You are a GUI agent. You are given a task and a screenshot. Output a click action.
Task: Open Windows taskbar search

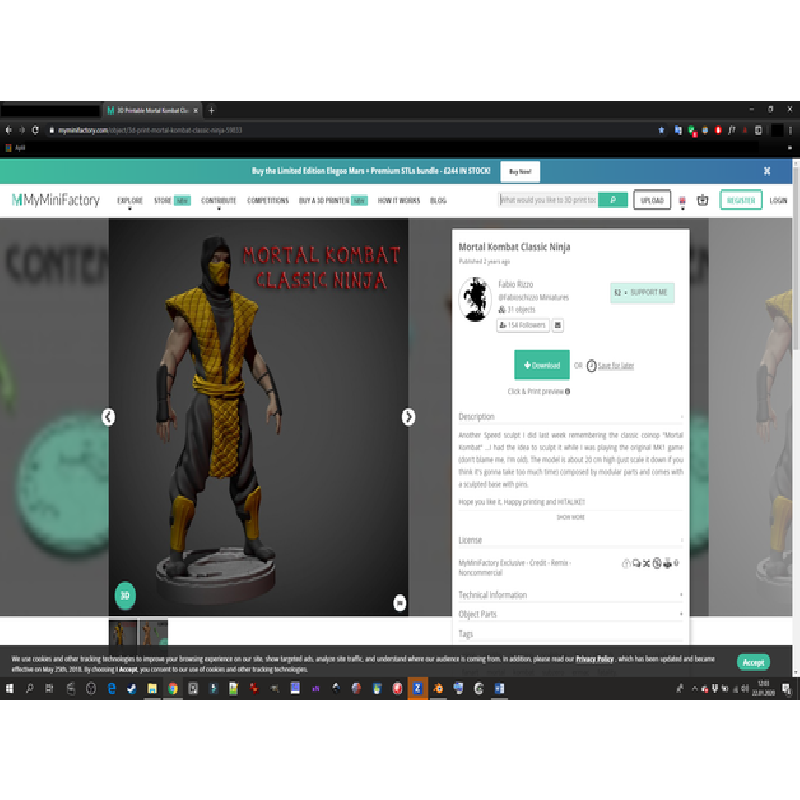pyautogui.click(x=30, y=689)
